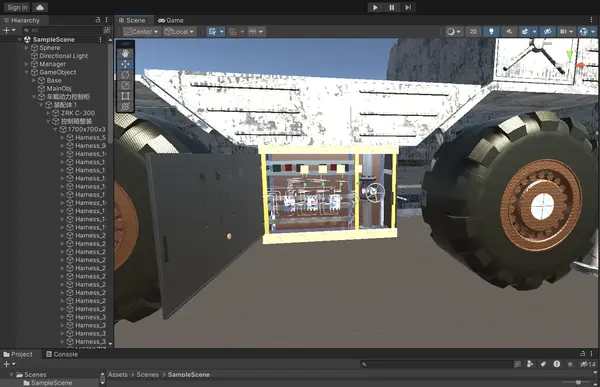Screen dimensions: 600x387
Task: Select the Rect tool
Action: pos(125,96)
